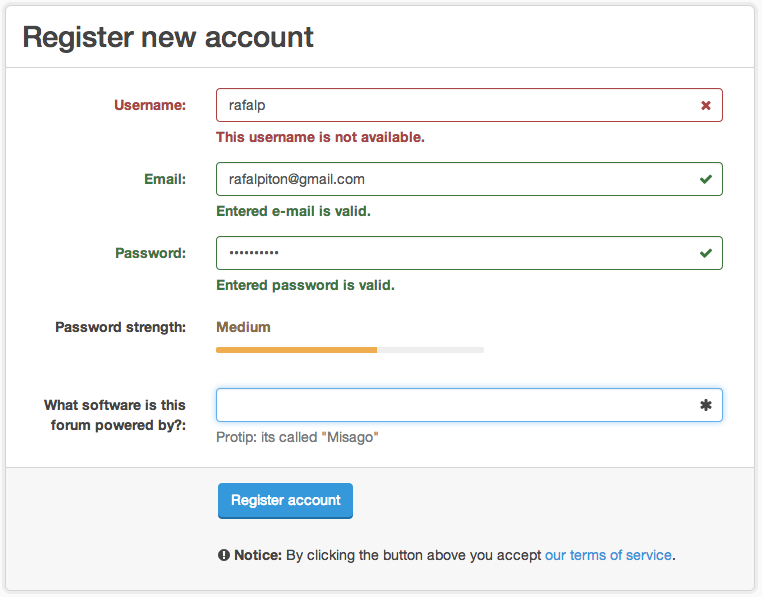
Task: Click the green checkmark in Password field
Action: coord(706,253)
